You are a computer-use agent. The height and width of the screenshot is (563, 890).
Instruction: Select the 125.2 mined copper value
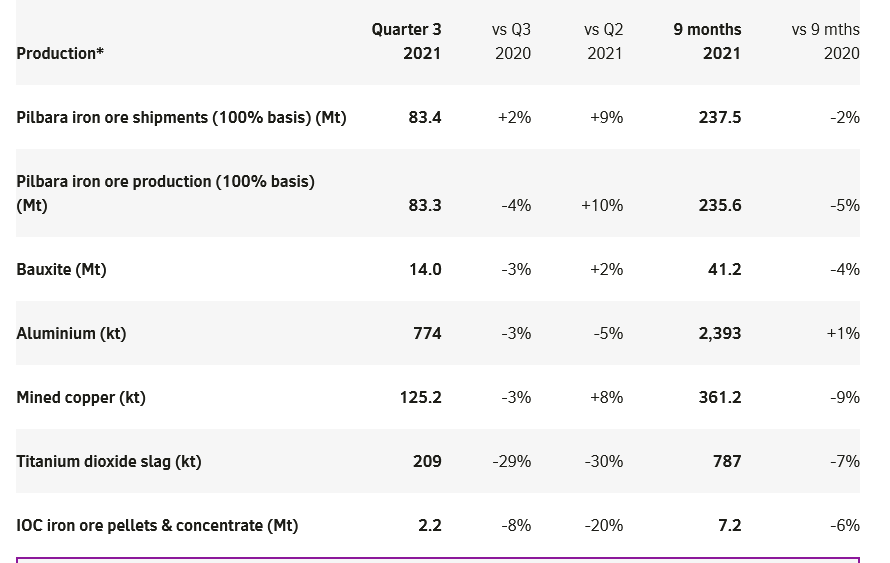[421, 397]
